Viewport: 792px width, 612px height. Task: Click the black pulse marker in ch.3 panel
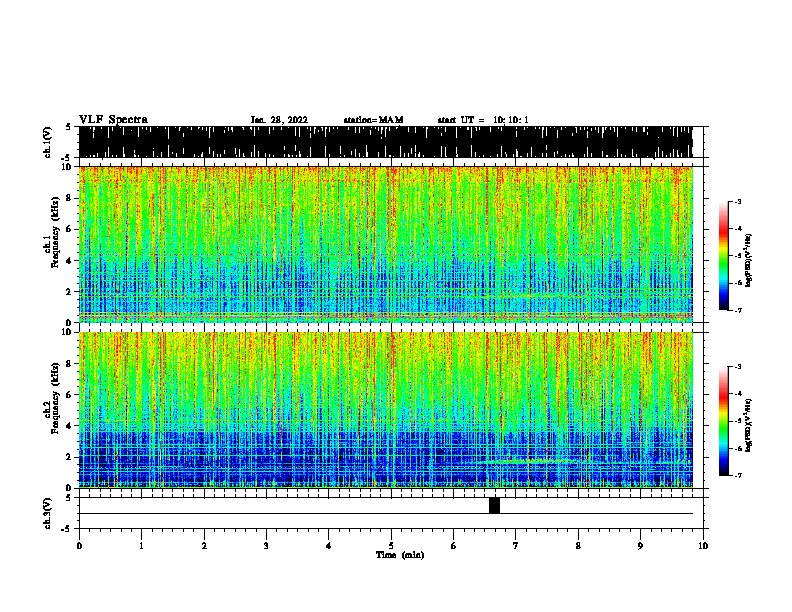494,505
